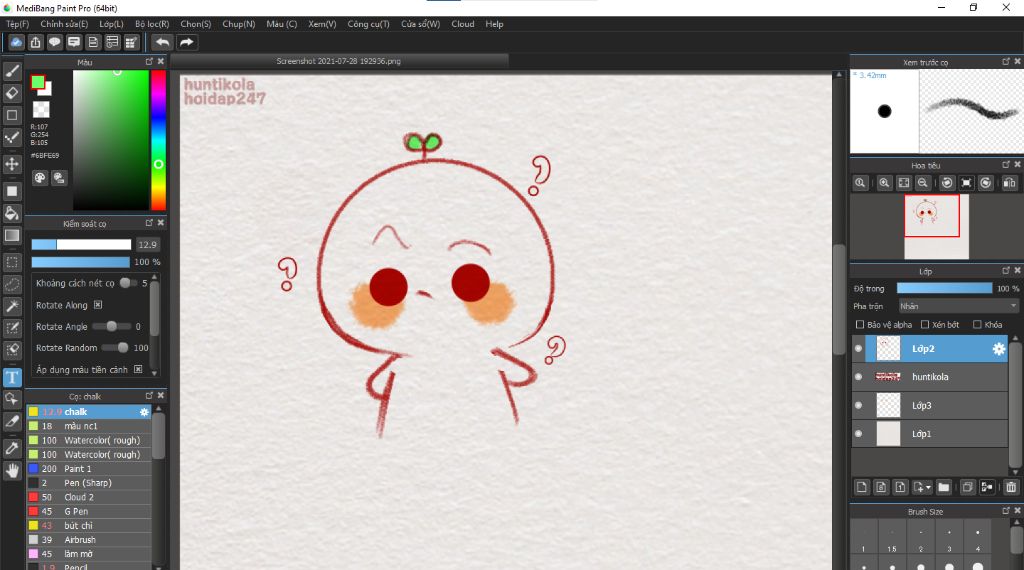Select the Lasso tool

point(12,285)
